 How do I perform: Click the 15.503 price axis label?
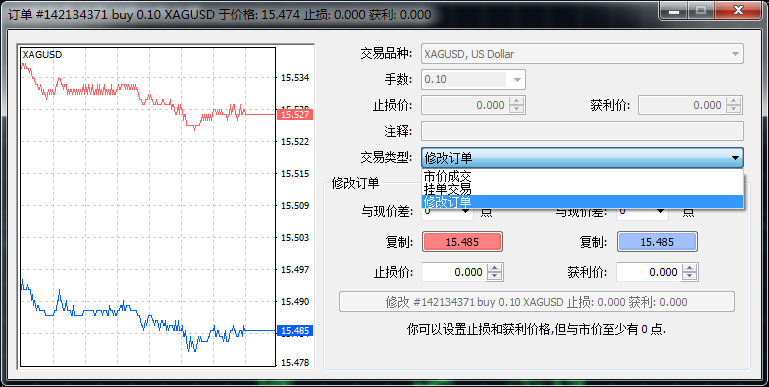[x=295, y=237]
